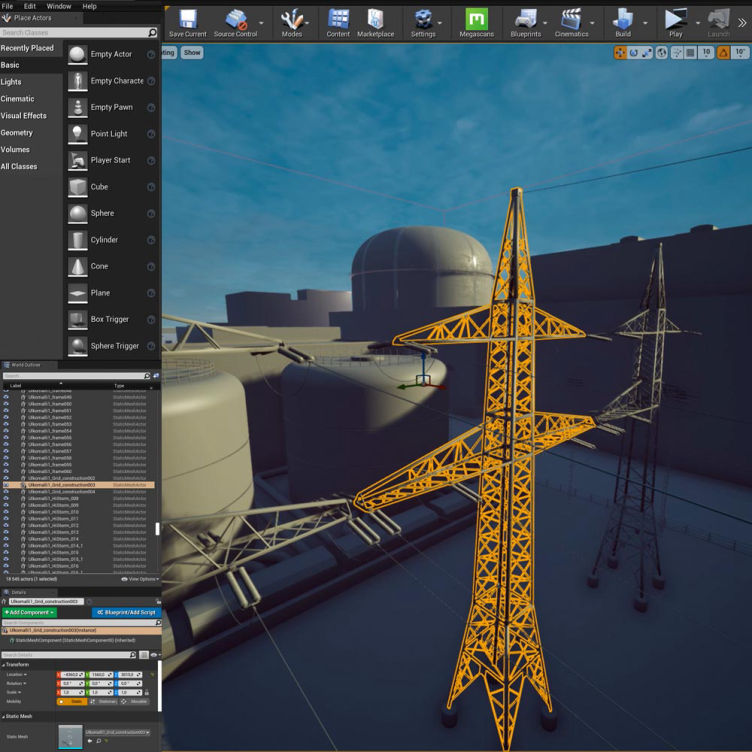This screenshot has height=752, width=752.
Task: Click the Add Component button
Action: coord(29,612)
